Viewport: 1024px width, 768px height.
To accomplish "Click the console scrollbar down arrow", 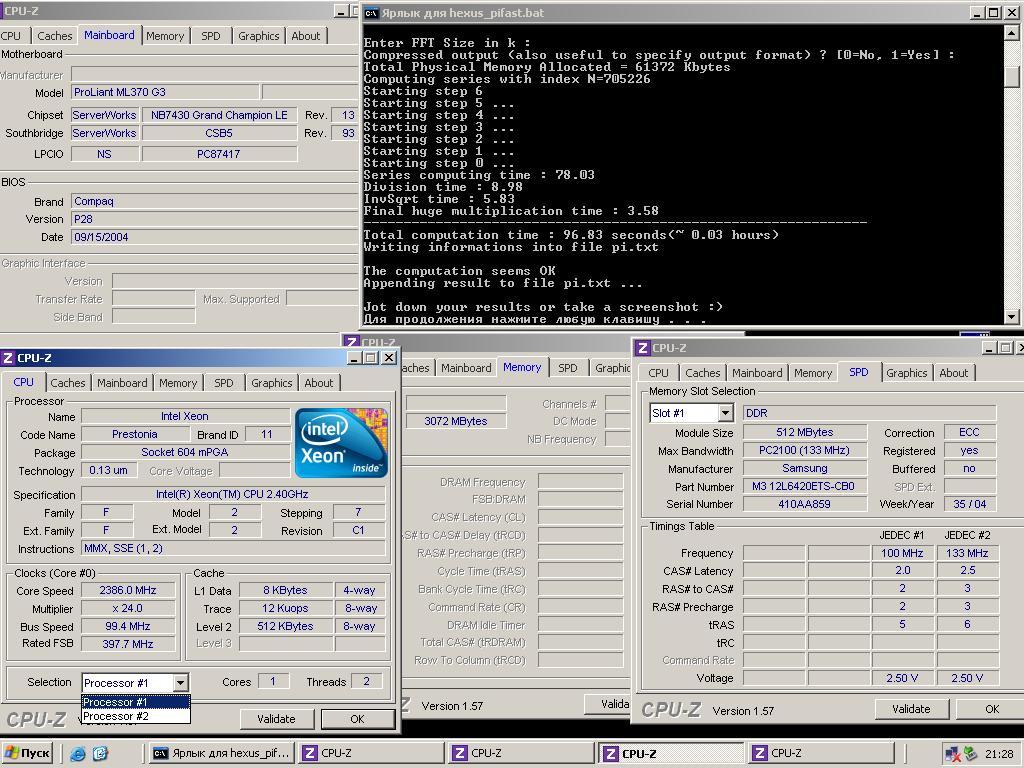I will (1012, 317).
